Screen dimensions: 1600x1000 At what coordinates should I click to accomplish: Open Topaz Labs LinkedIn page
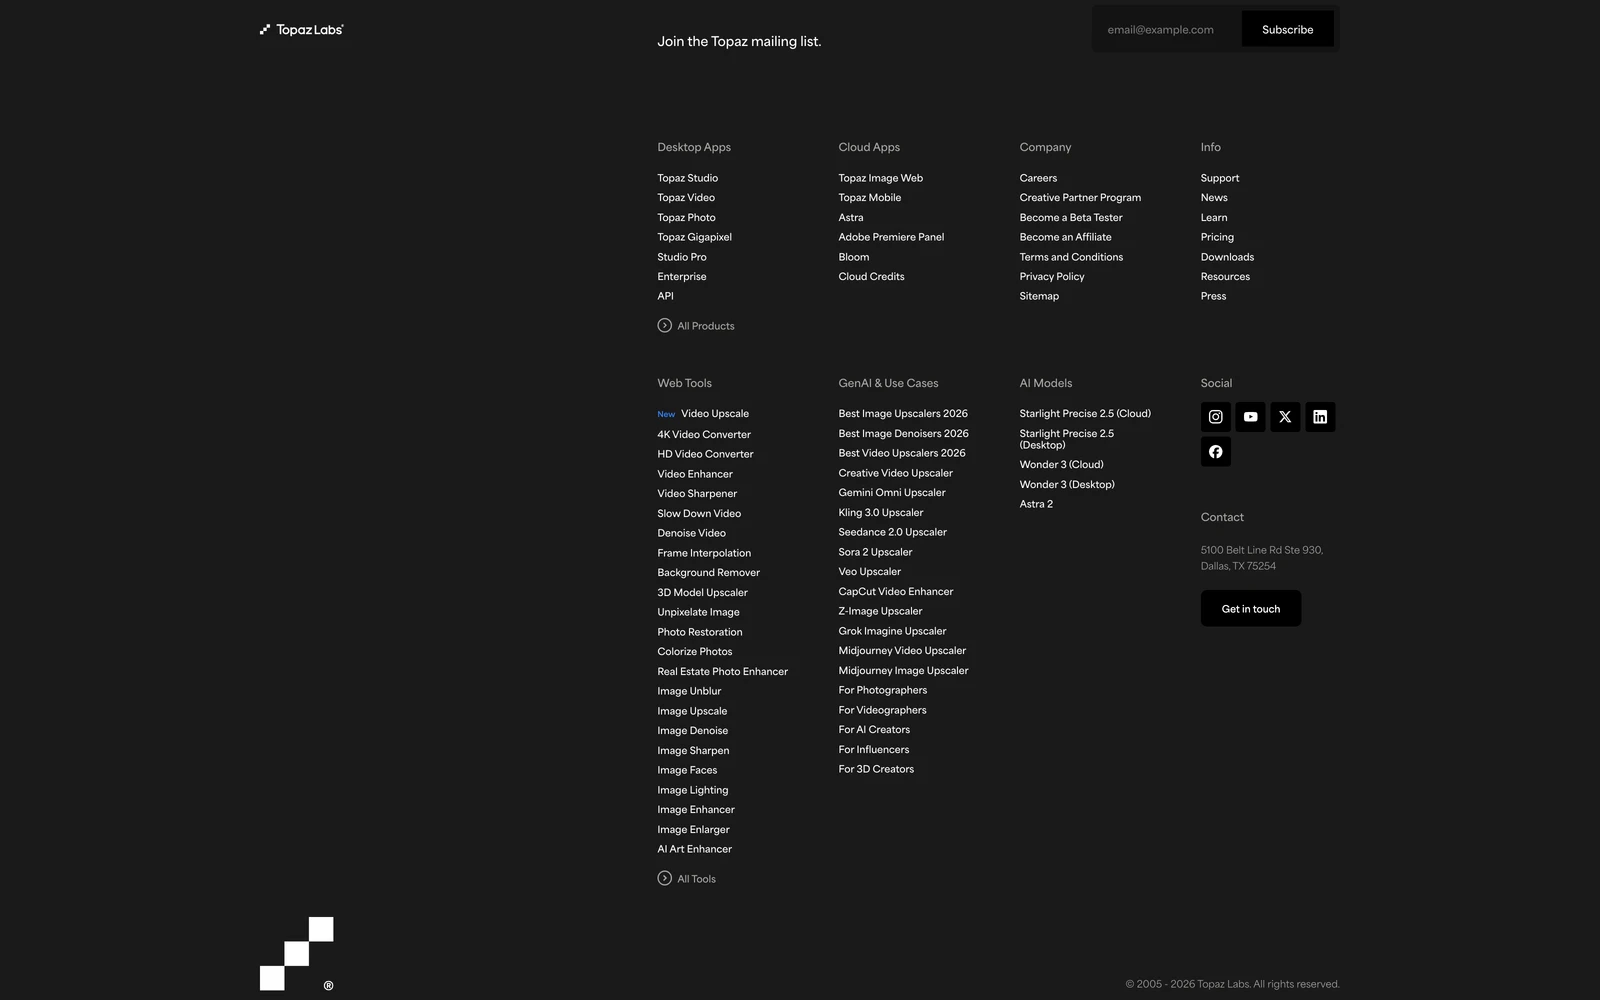pyautogui.click(x=1320, y=417)
